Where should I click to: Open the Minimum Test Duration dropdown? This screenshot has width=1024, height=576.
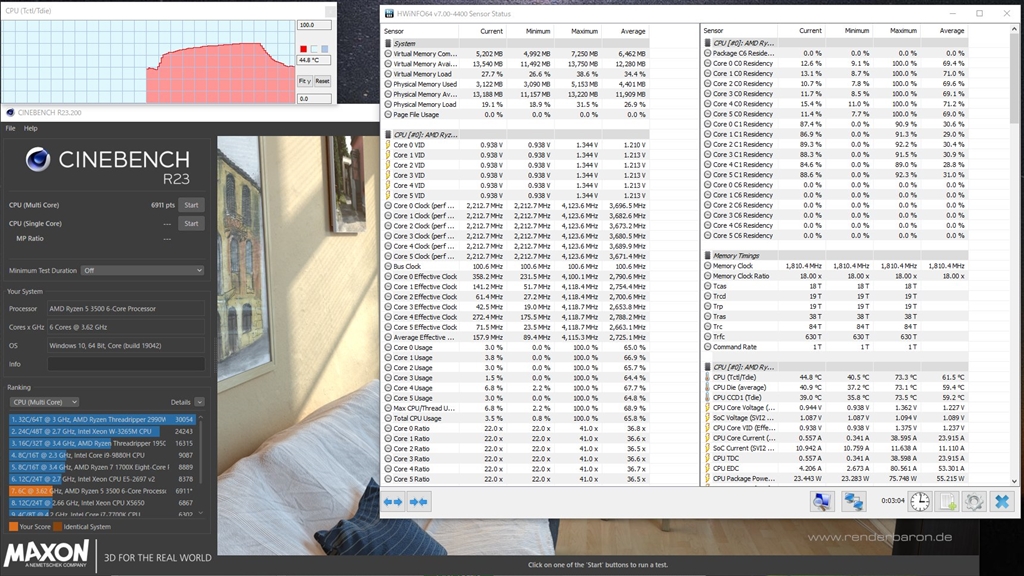142,270
